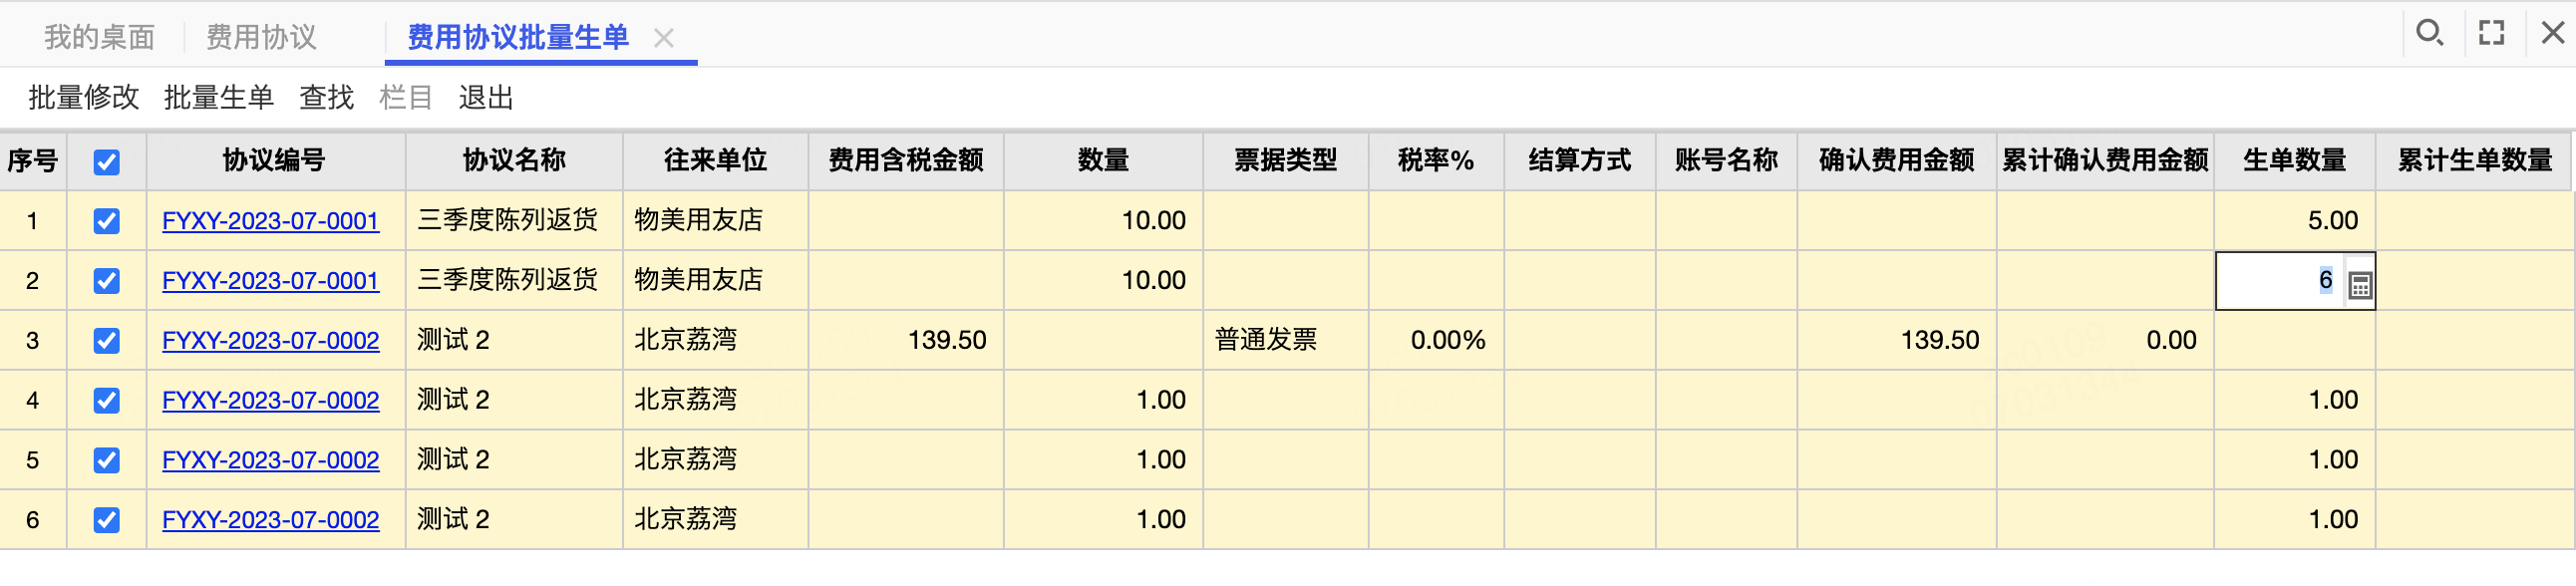Open link FYXY-2023-07-0001 in row 1
This screenshot has width=2576, height=586.
(270, 221)
